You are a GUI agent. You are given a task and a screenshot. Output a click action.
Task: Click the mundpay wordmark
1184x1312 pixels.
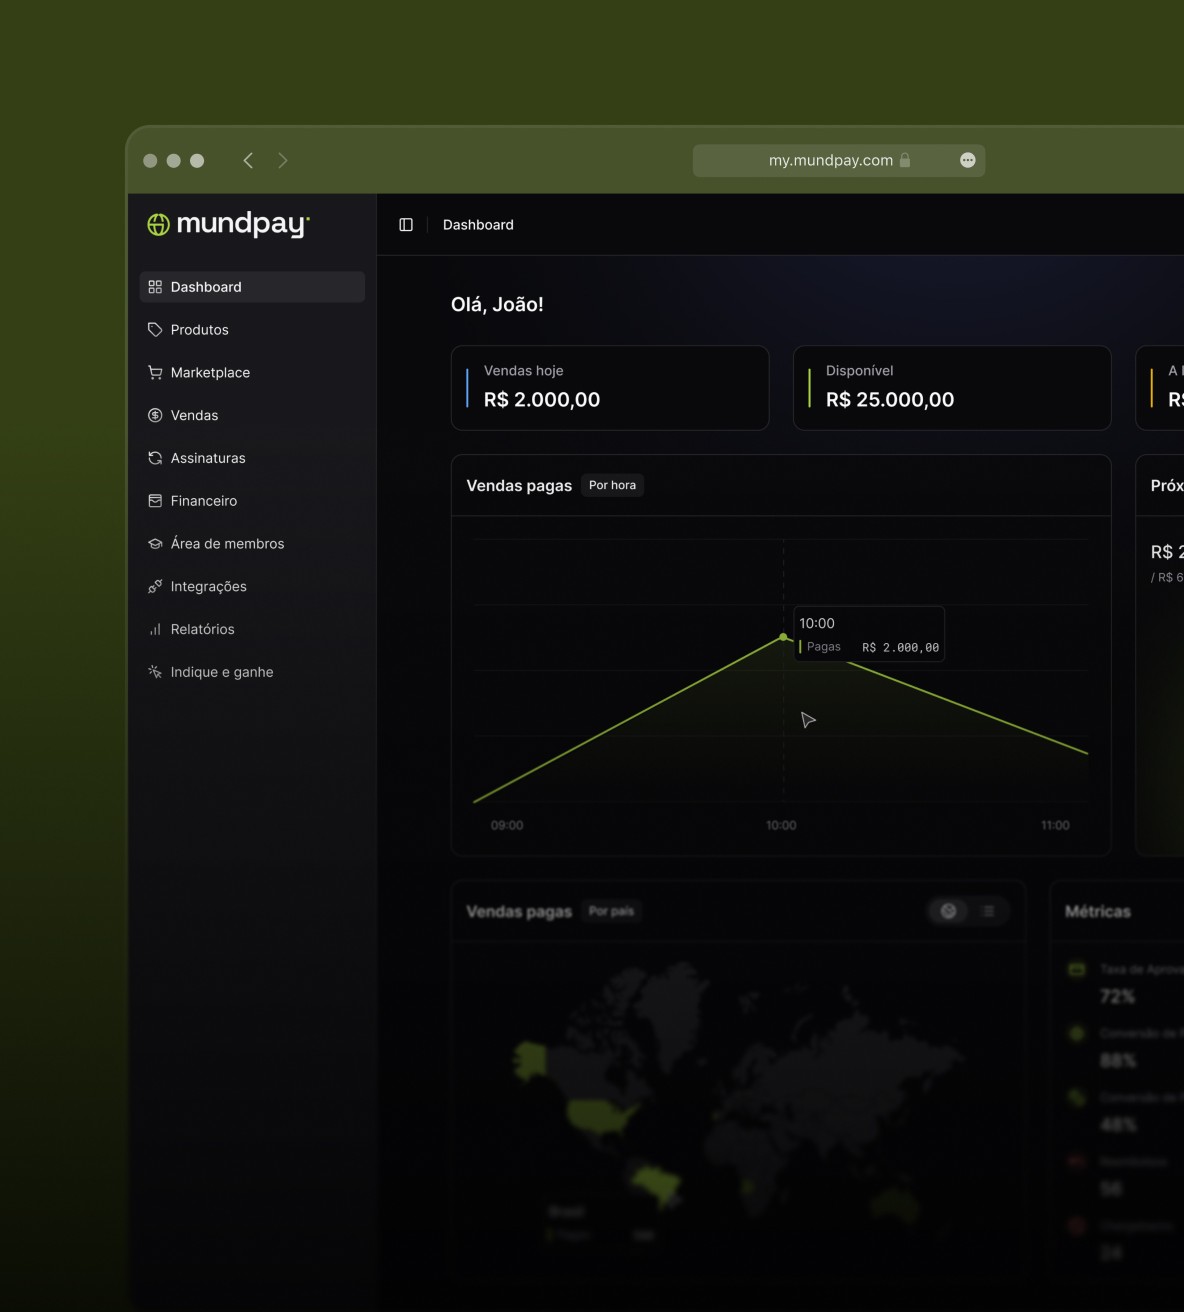pyautogui.click(x=243, y=224)
